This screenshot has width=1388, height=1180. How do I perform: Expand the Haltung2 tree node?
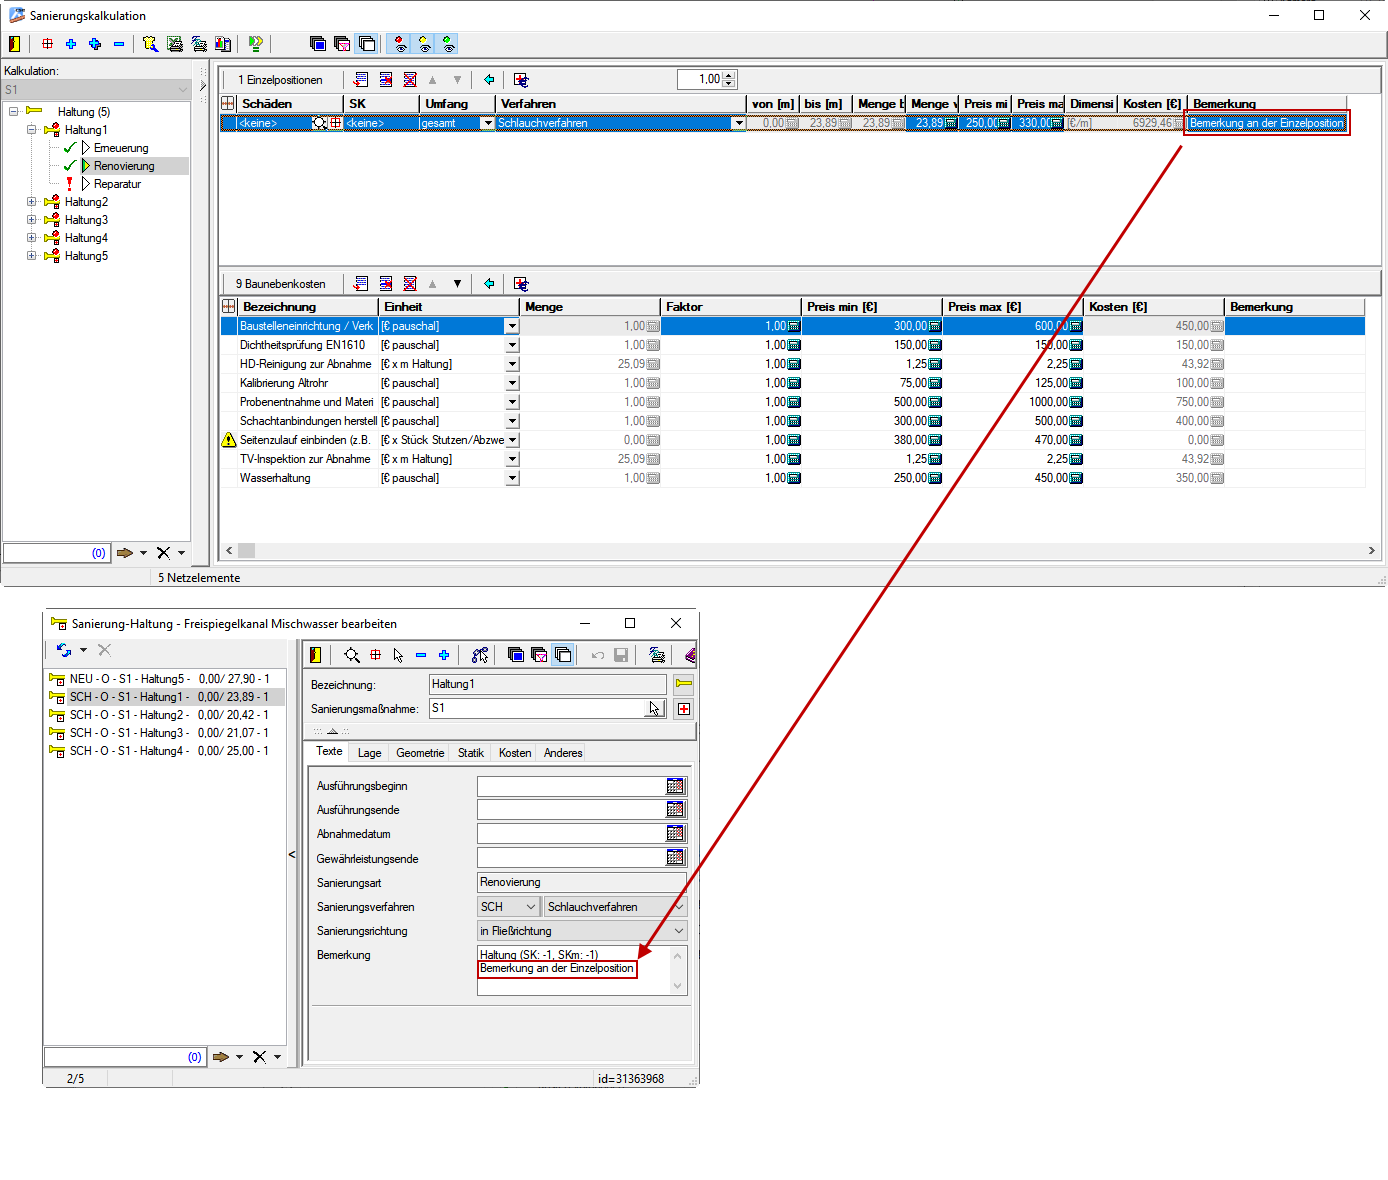(x=31, y=202)
